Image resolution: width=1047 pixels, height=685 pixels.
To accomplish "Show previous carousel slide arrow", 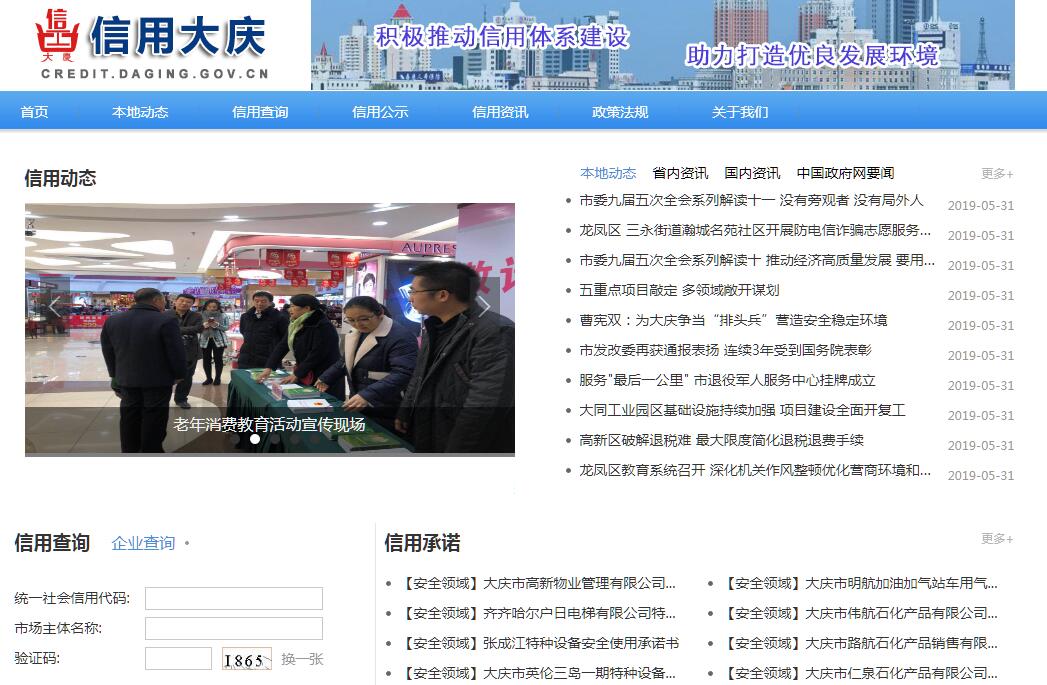I will point(55,306).
